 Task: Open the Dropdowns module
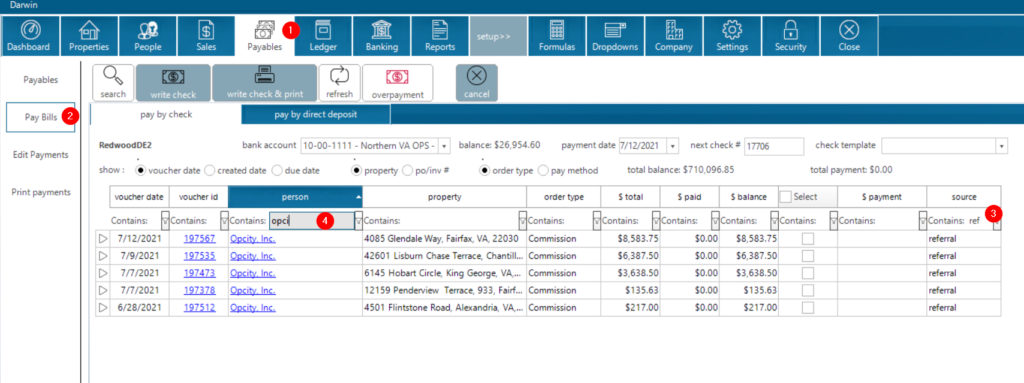615,36
